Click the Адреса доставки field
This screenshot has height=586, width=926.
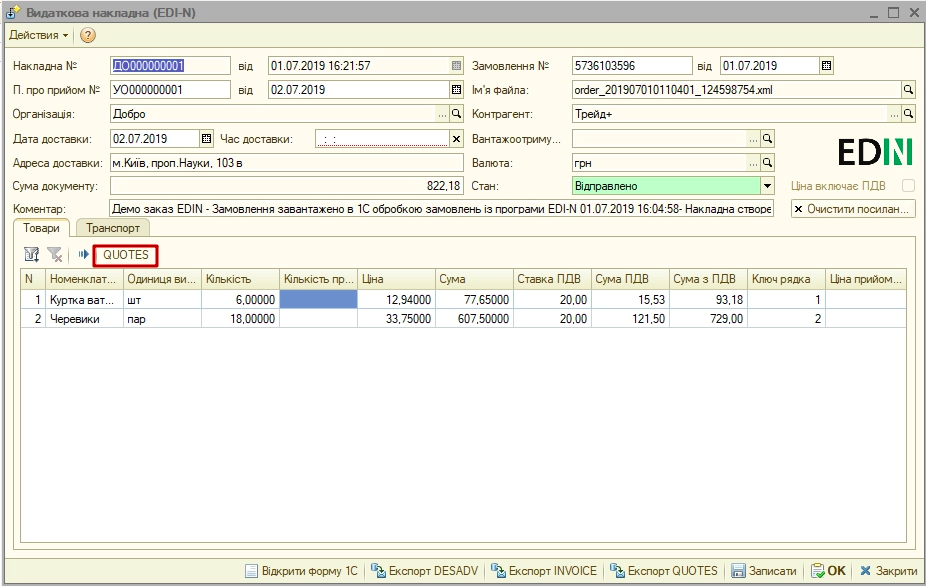tap(286, 163)
